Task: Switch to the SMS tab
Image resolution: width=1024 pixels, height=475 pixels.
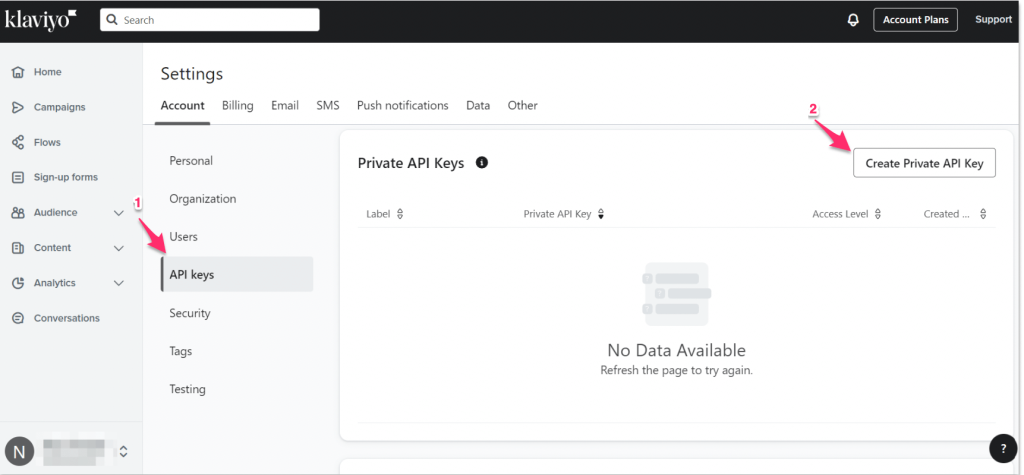Action: (x=328, y=105)
